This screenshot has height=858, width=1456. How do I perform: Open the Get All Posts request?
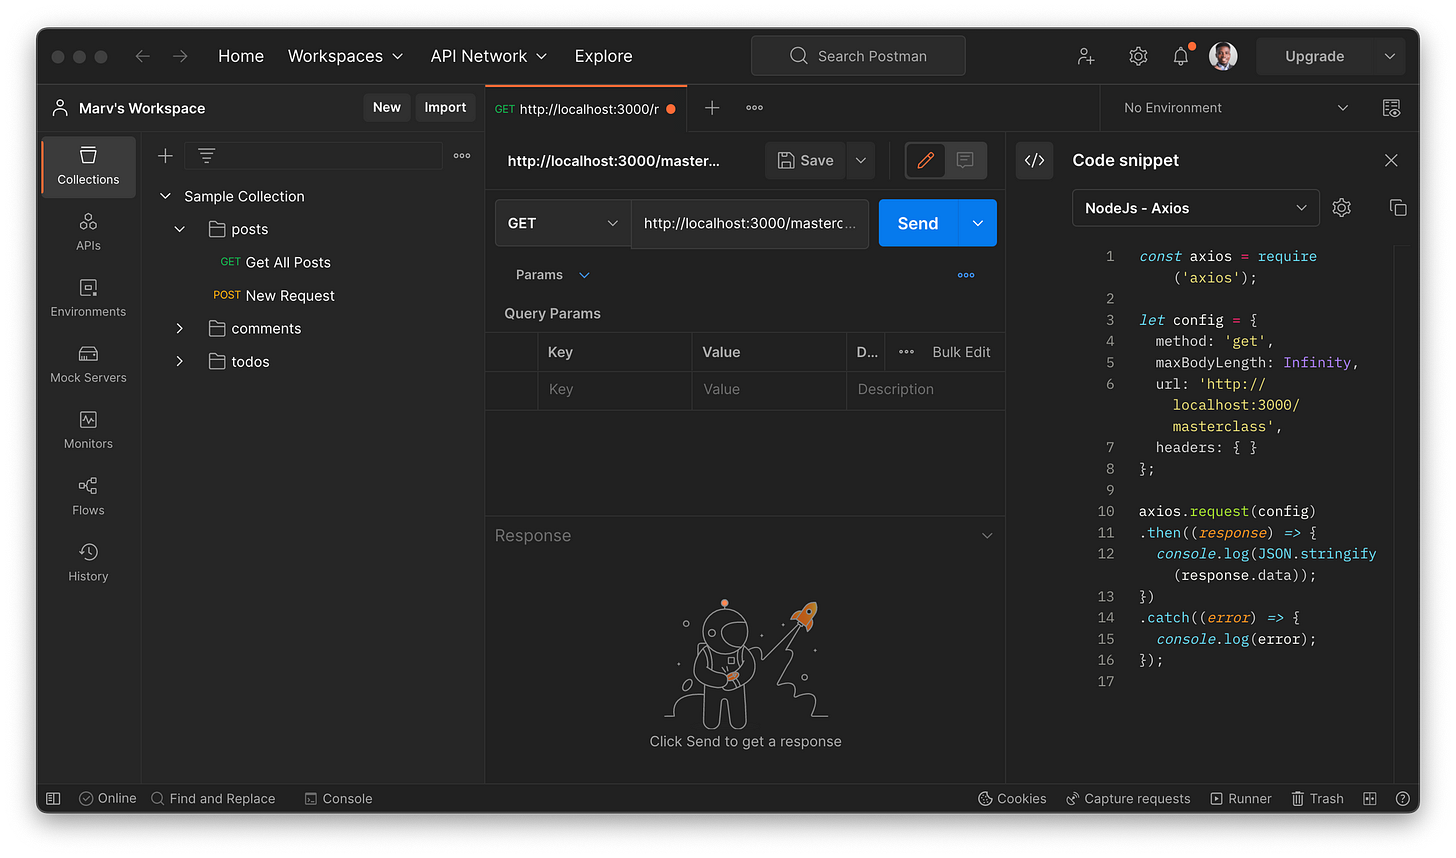click(275, 262)
